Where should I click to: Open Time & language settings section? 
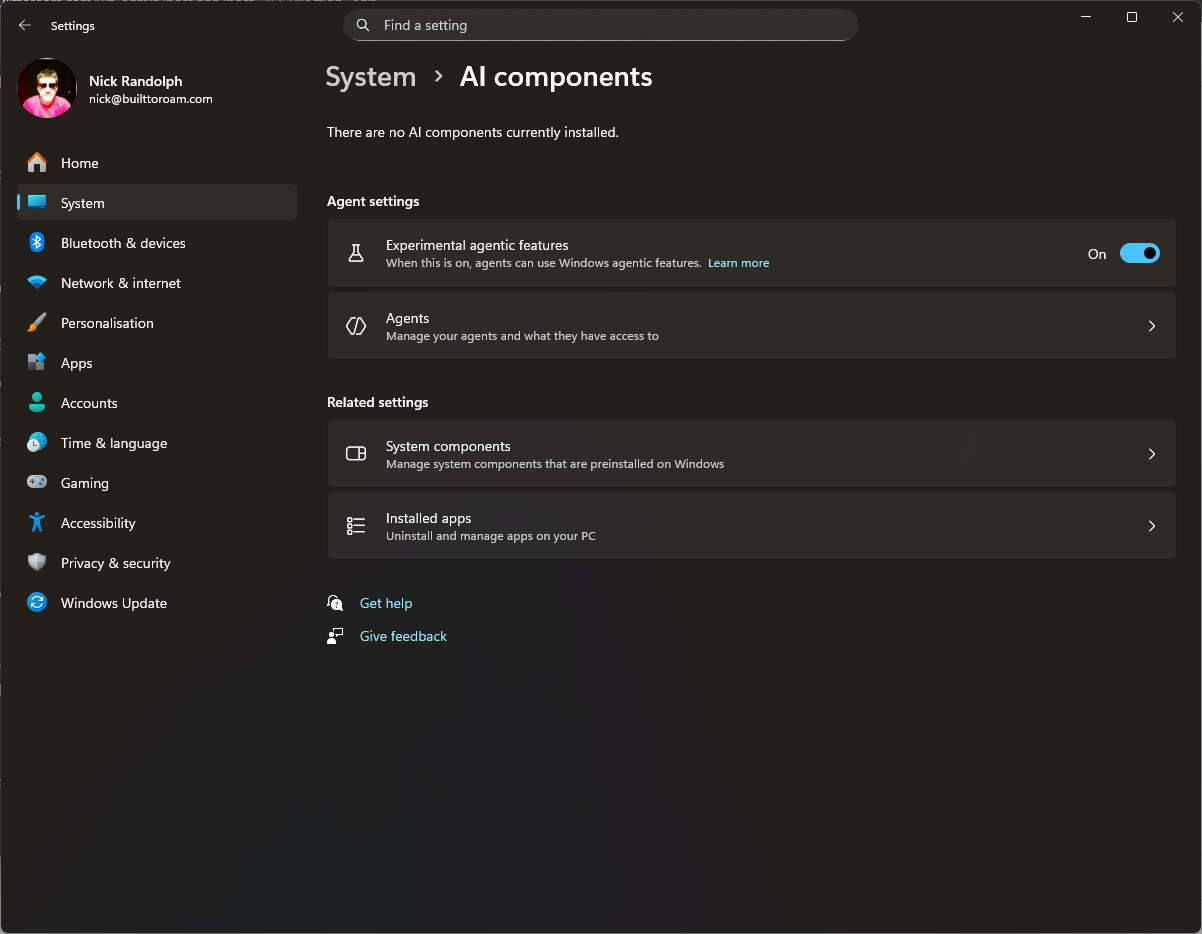(113, 443)
